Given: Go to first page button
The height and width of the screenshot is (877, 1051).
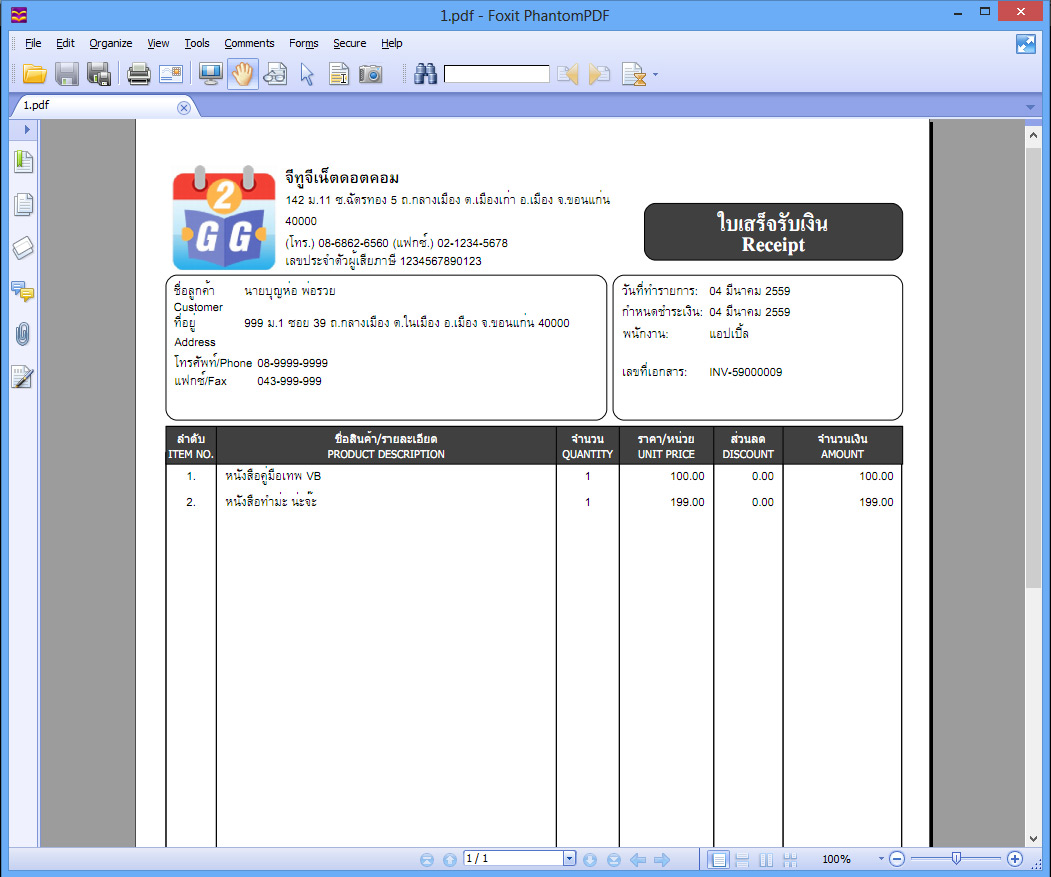Looking at the screenshot, I should pyautogui.click(x=426, y=860).
